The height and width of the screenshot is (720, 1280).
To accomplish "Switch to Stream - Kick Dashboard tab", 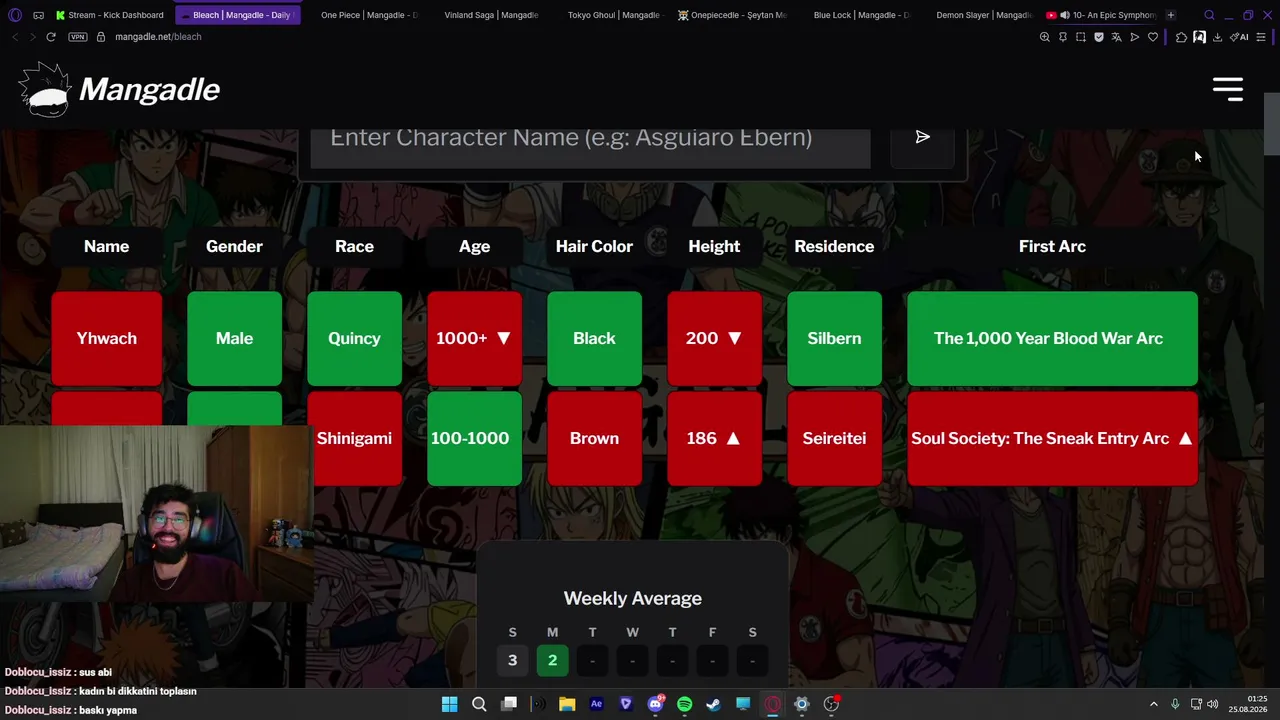I will (111, 15).
